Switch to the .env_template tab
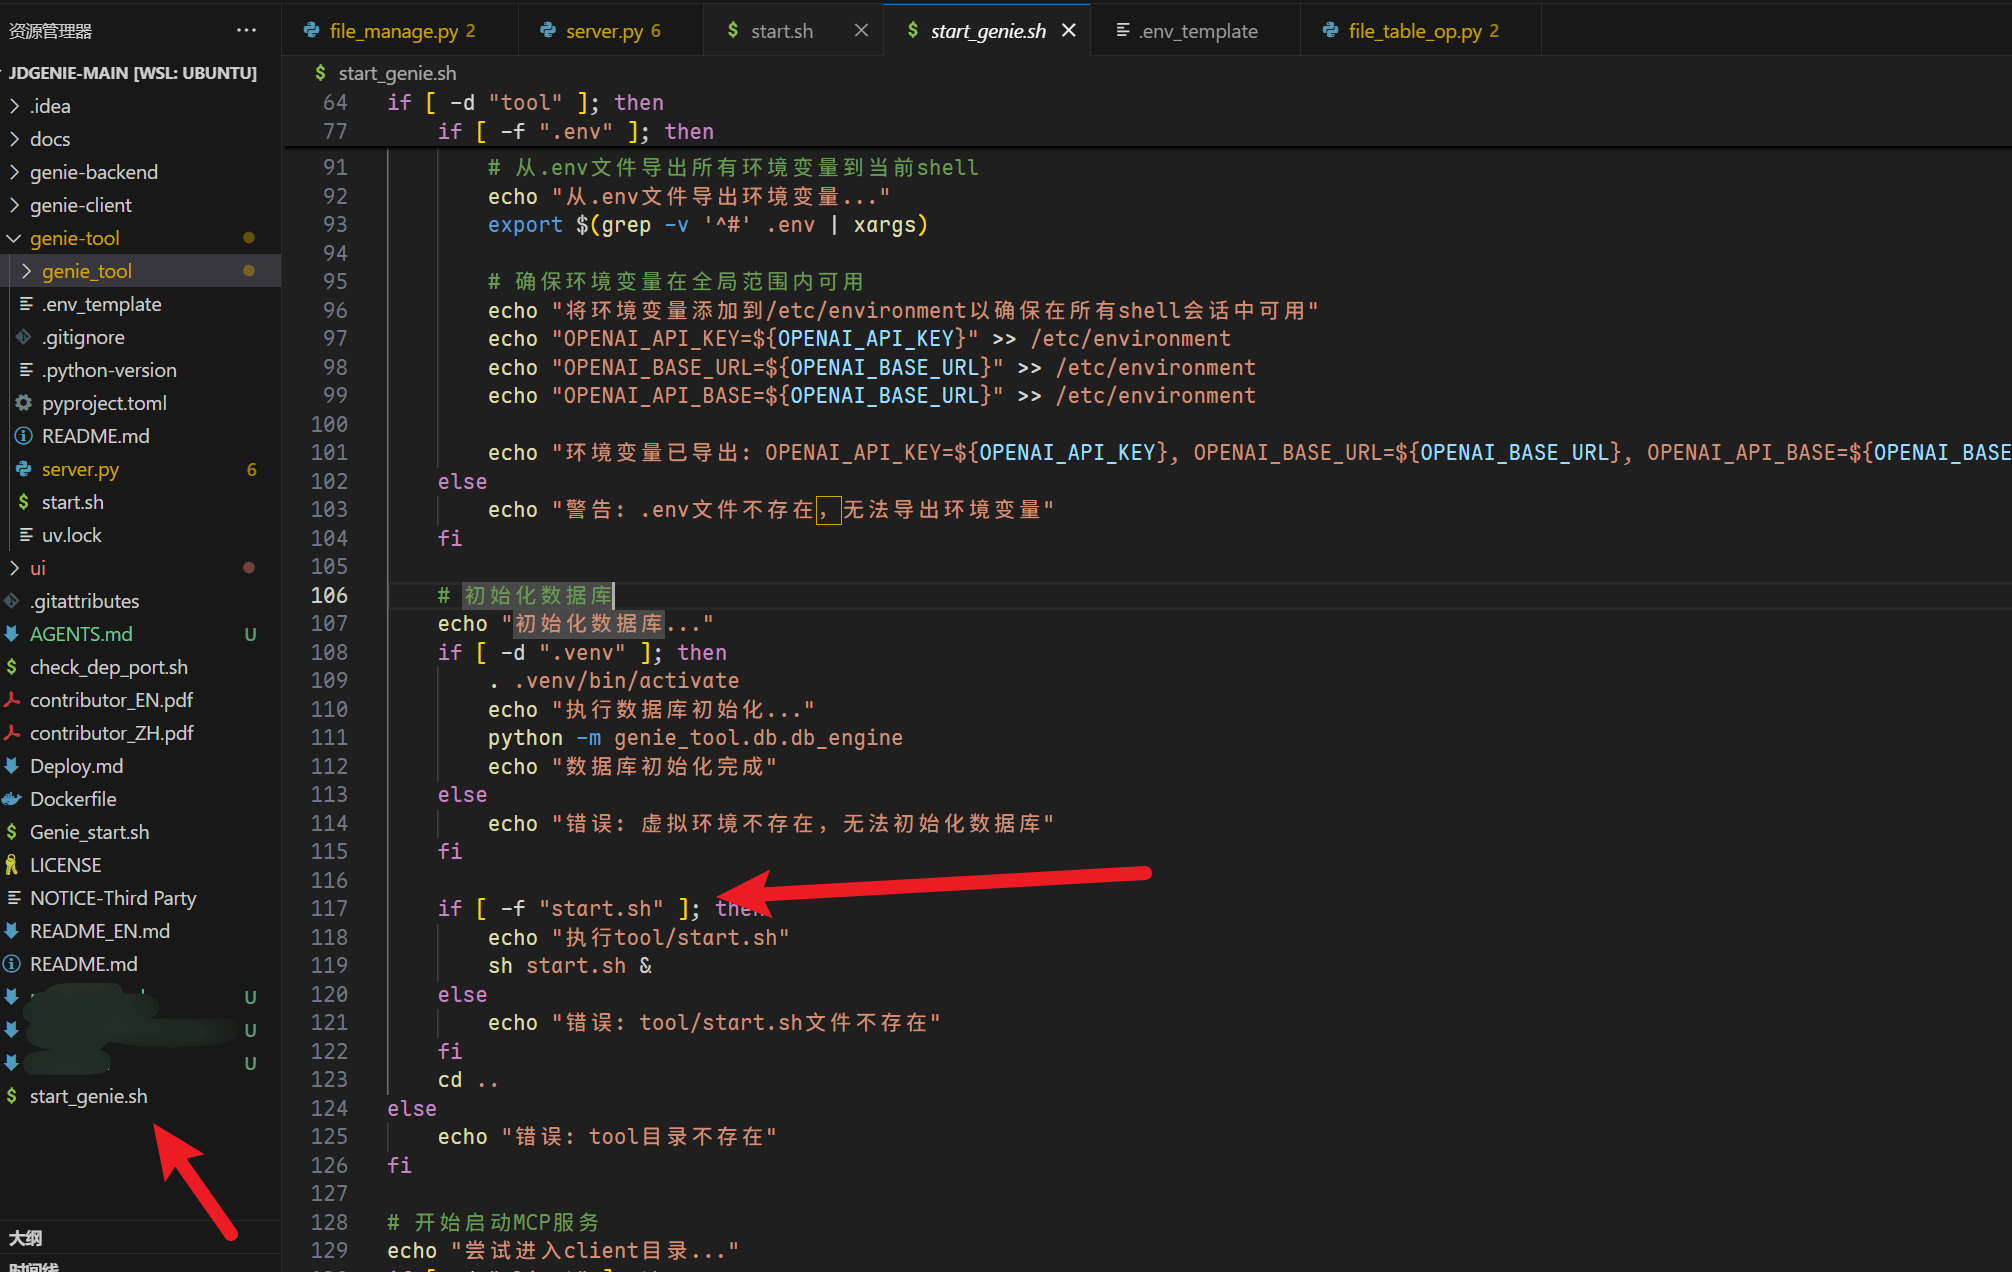This screenshot has height=1272, width=2012. point(1198,31)
